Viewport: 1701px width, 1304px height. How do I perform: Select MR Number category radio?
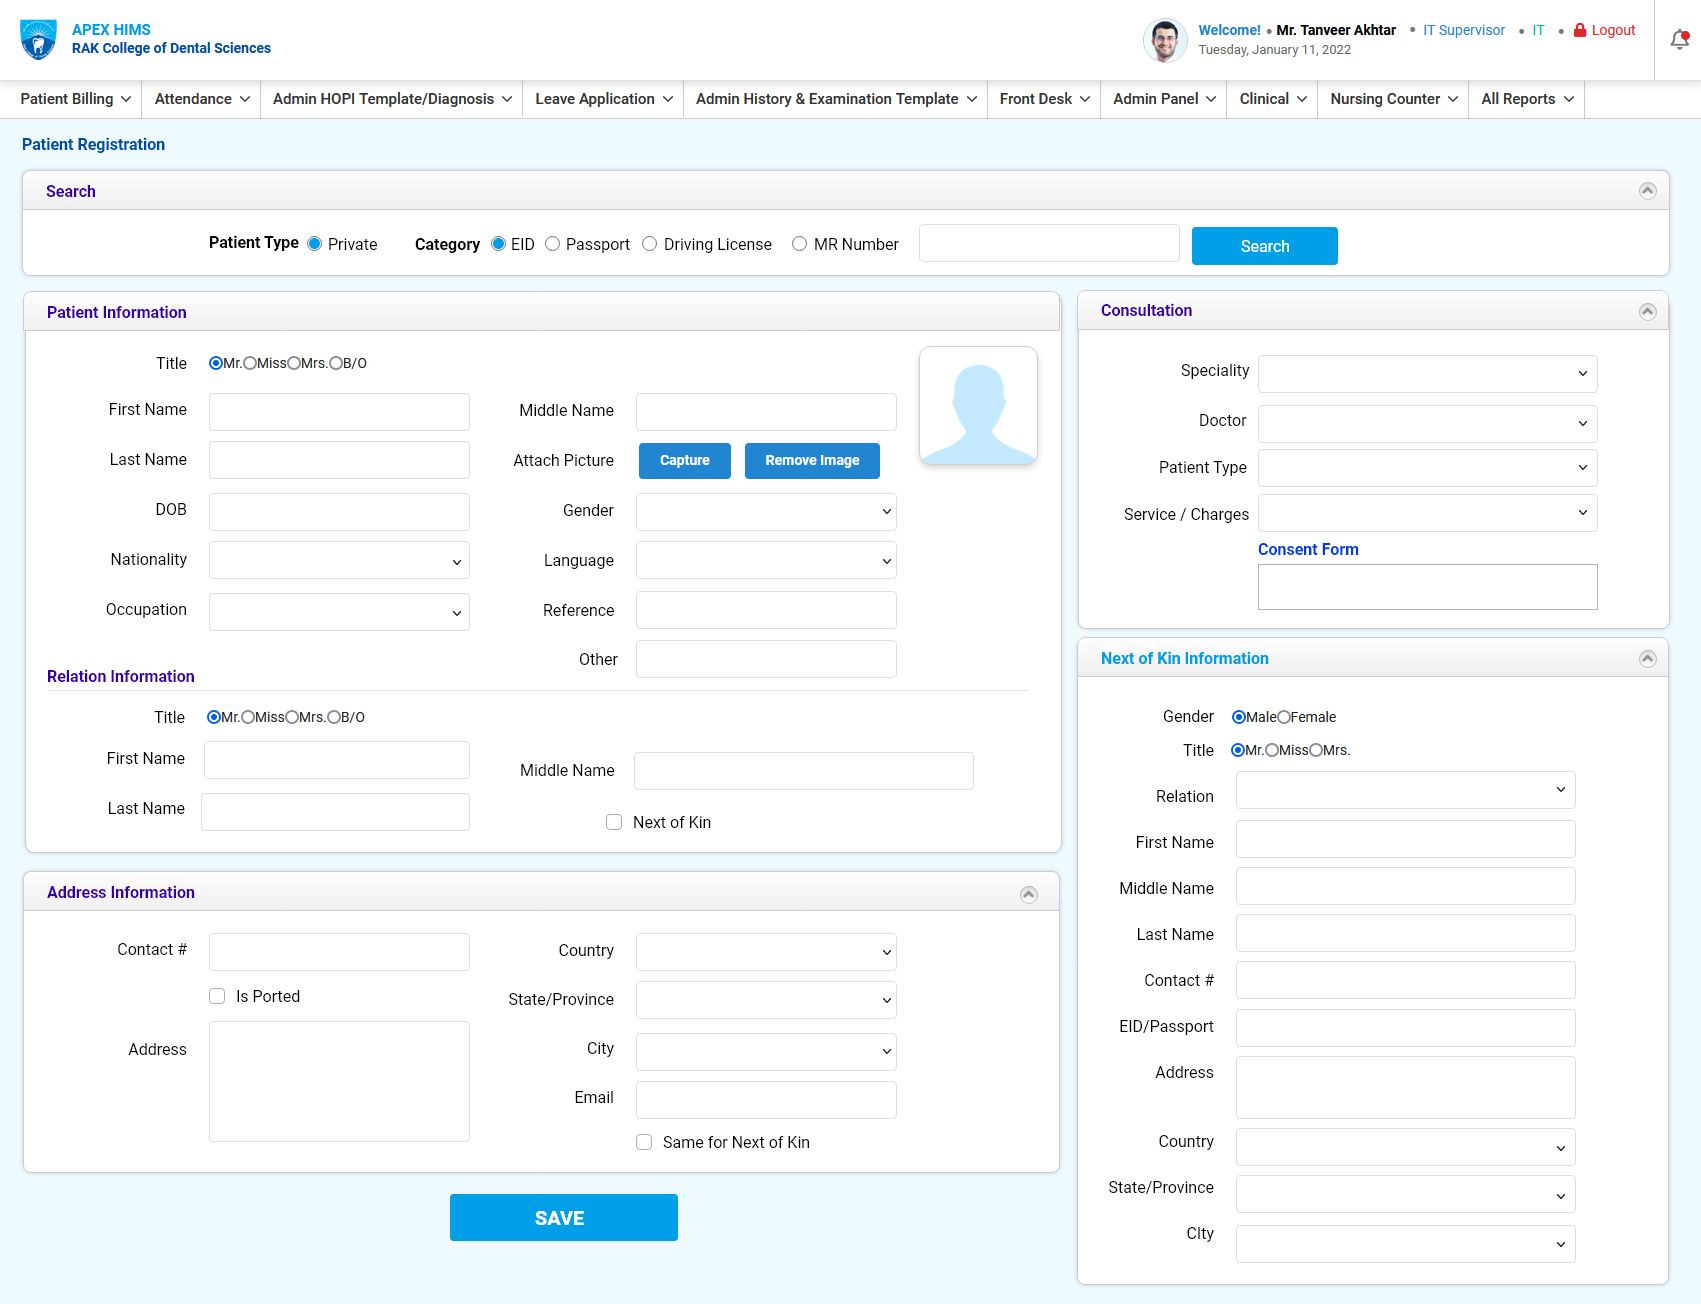click(800, 244)
